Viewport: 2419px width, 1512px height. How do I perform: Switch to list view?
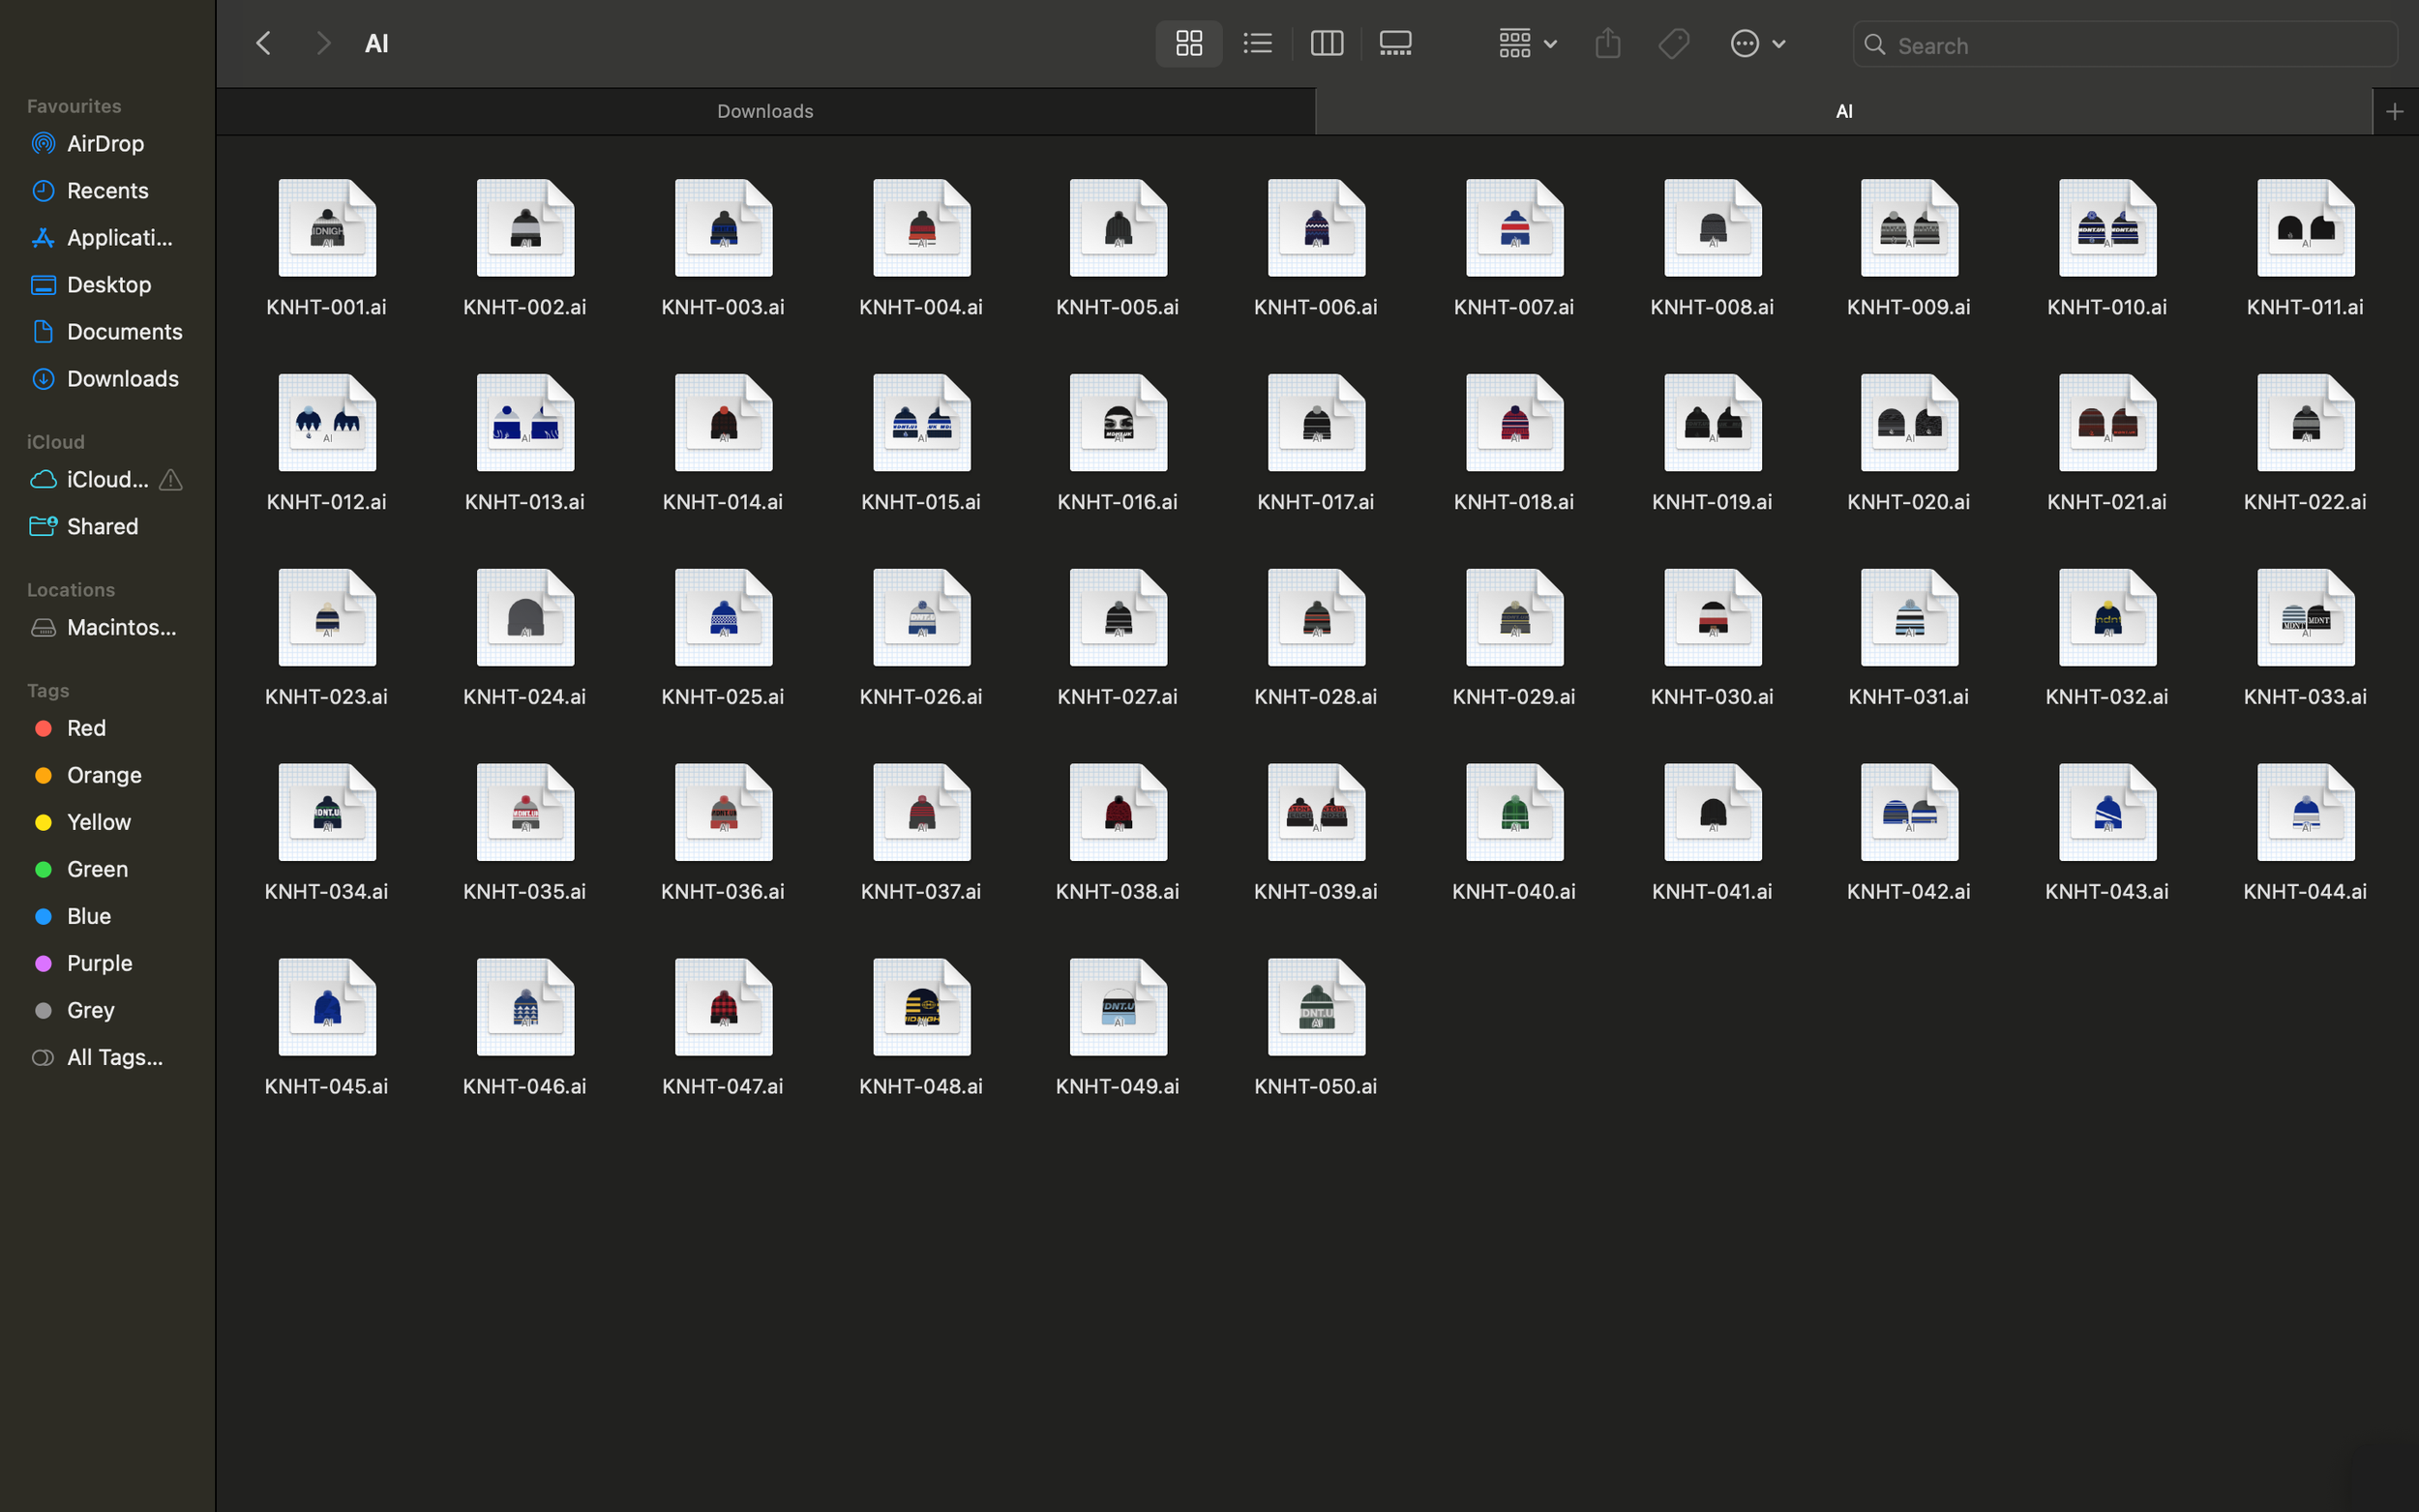click(x=1256, y=43)
